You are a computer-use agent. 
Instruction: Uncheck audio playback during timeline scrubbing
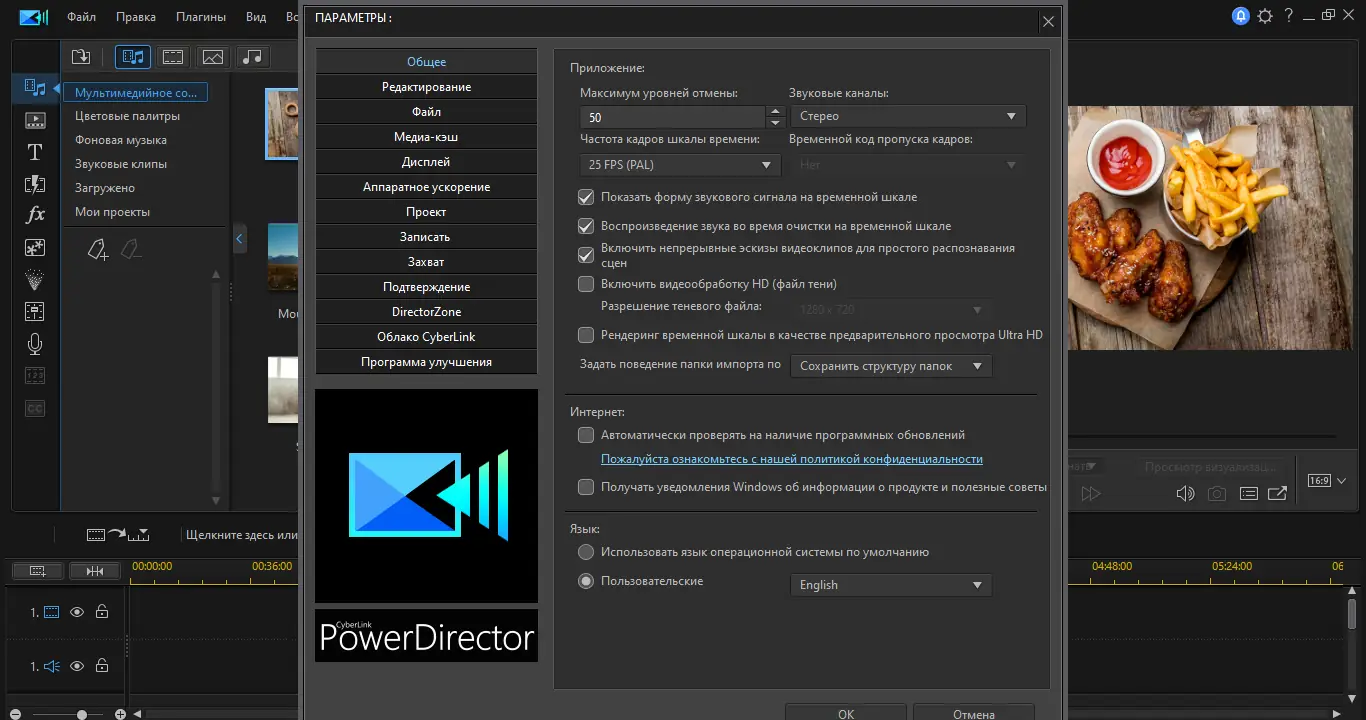pyautogui.click(x=586, y=226)
